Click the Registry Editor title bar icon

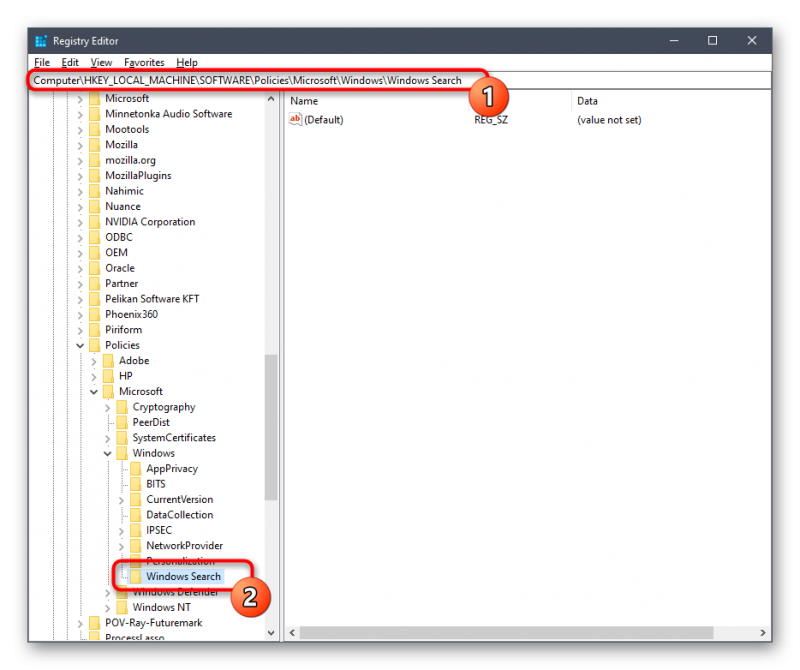pyautogui.click(x=41, y=41)
